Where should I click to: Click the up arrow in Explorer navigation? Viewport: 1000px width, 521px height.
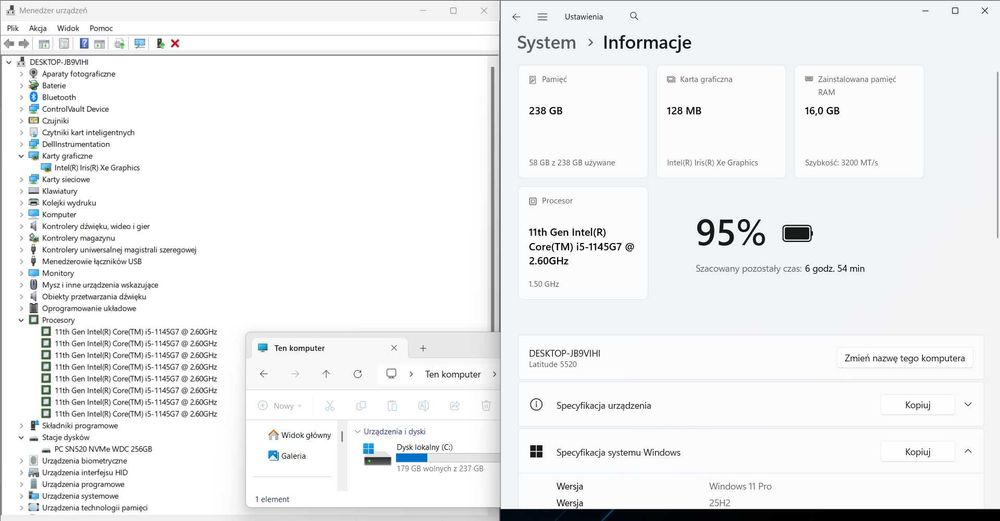(326, 374)
